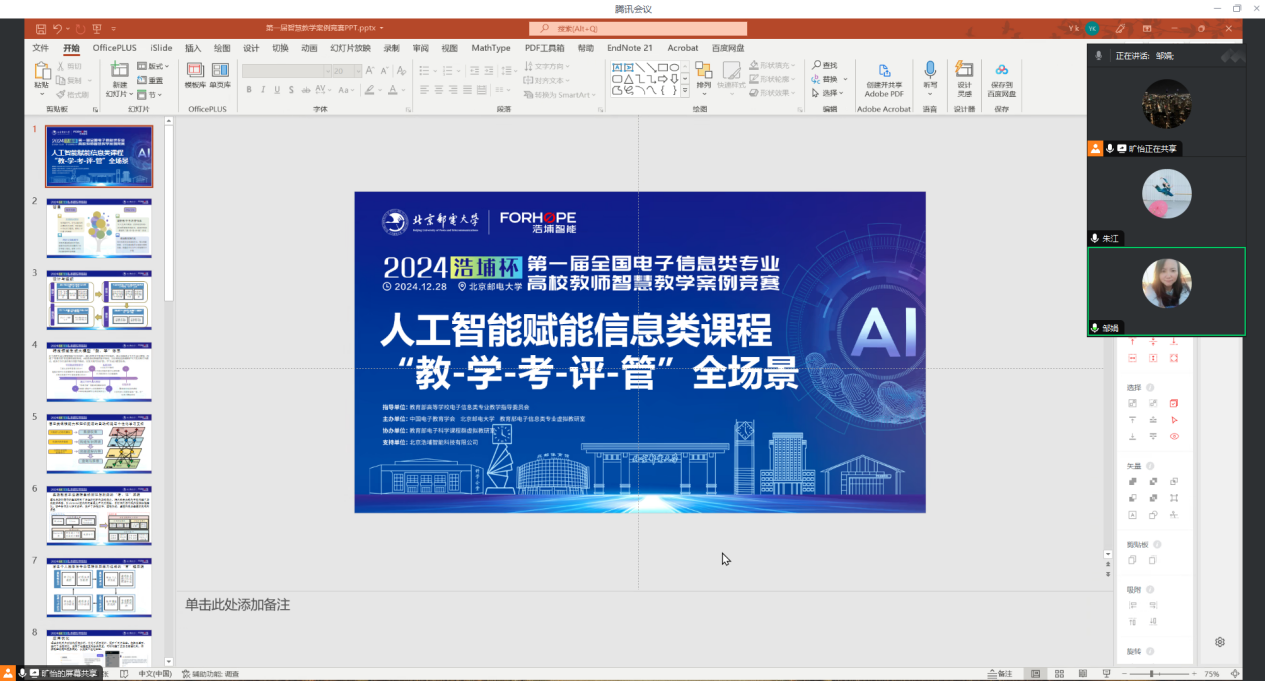Open the 节 section dropdown
This screenshot has height=681, width=1265.
pos(151,94)
